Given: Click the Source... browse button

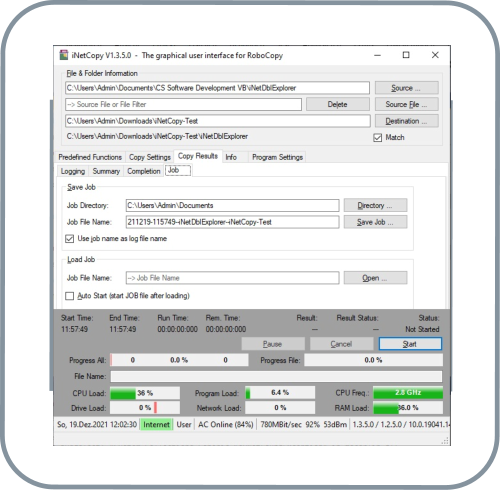Looking at the screenshot, I should (x=406, y=88).
